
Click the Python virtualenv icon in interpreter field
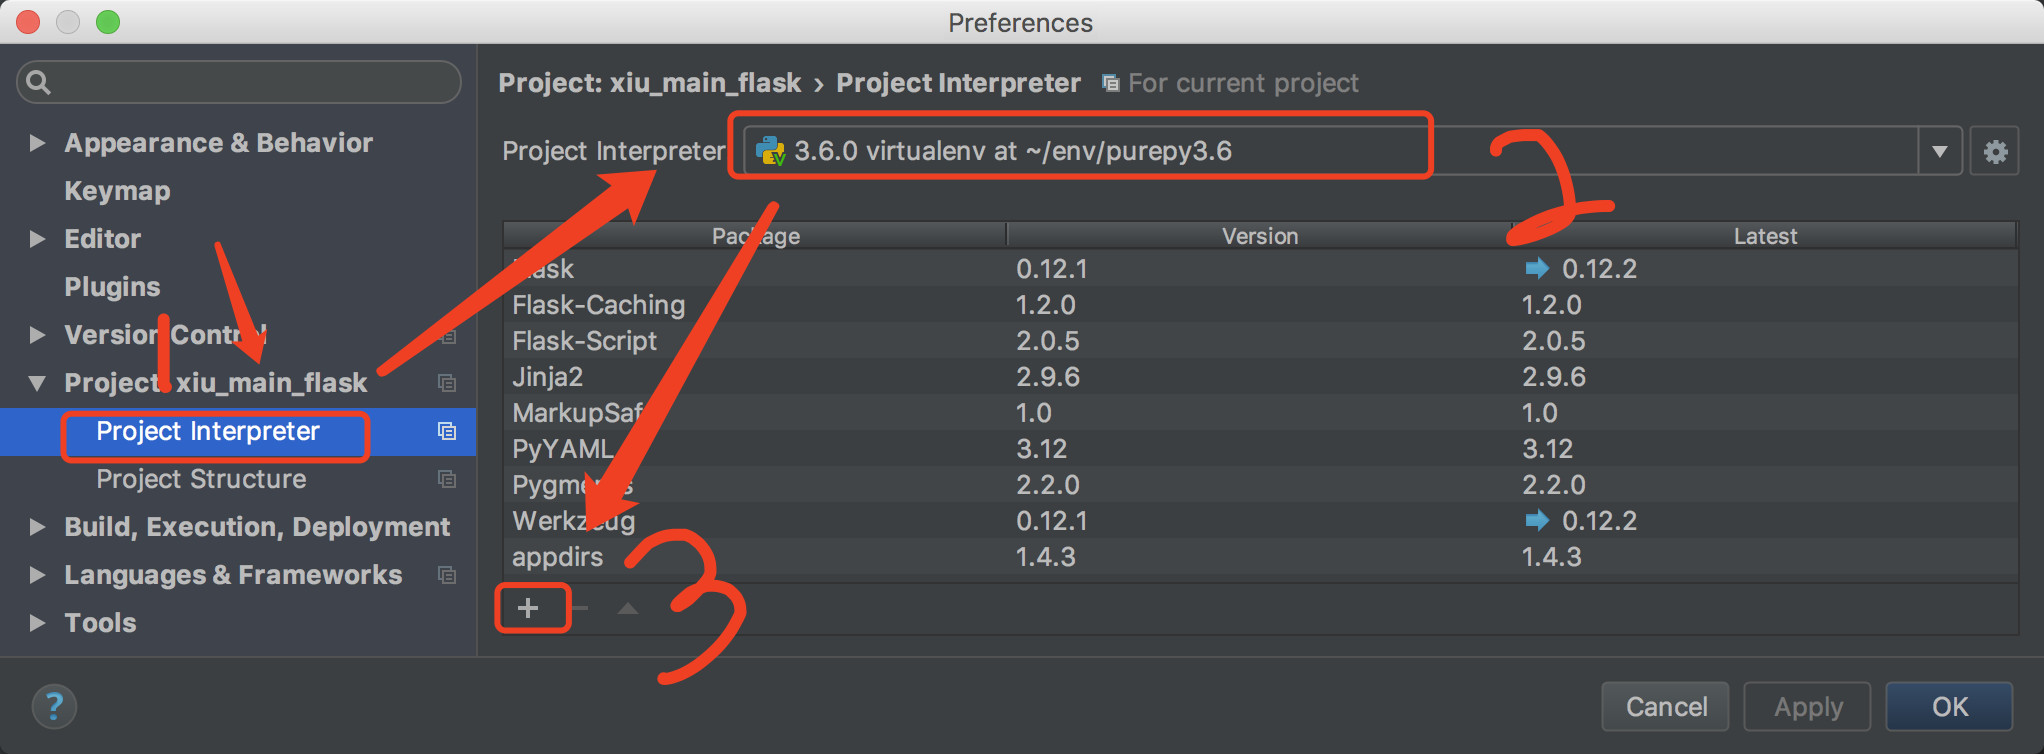[770, 151]
